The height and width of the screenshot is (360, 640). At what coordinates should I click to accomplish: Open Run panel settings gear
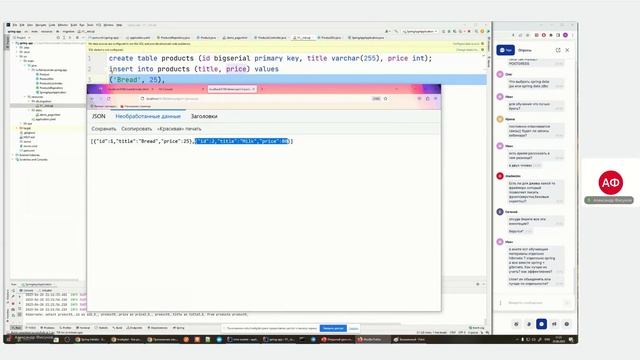pos(478,284)
